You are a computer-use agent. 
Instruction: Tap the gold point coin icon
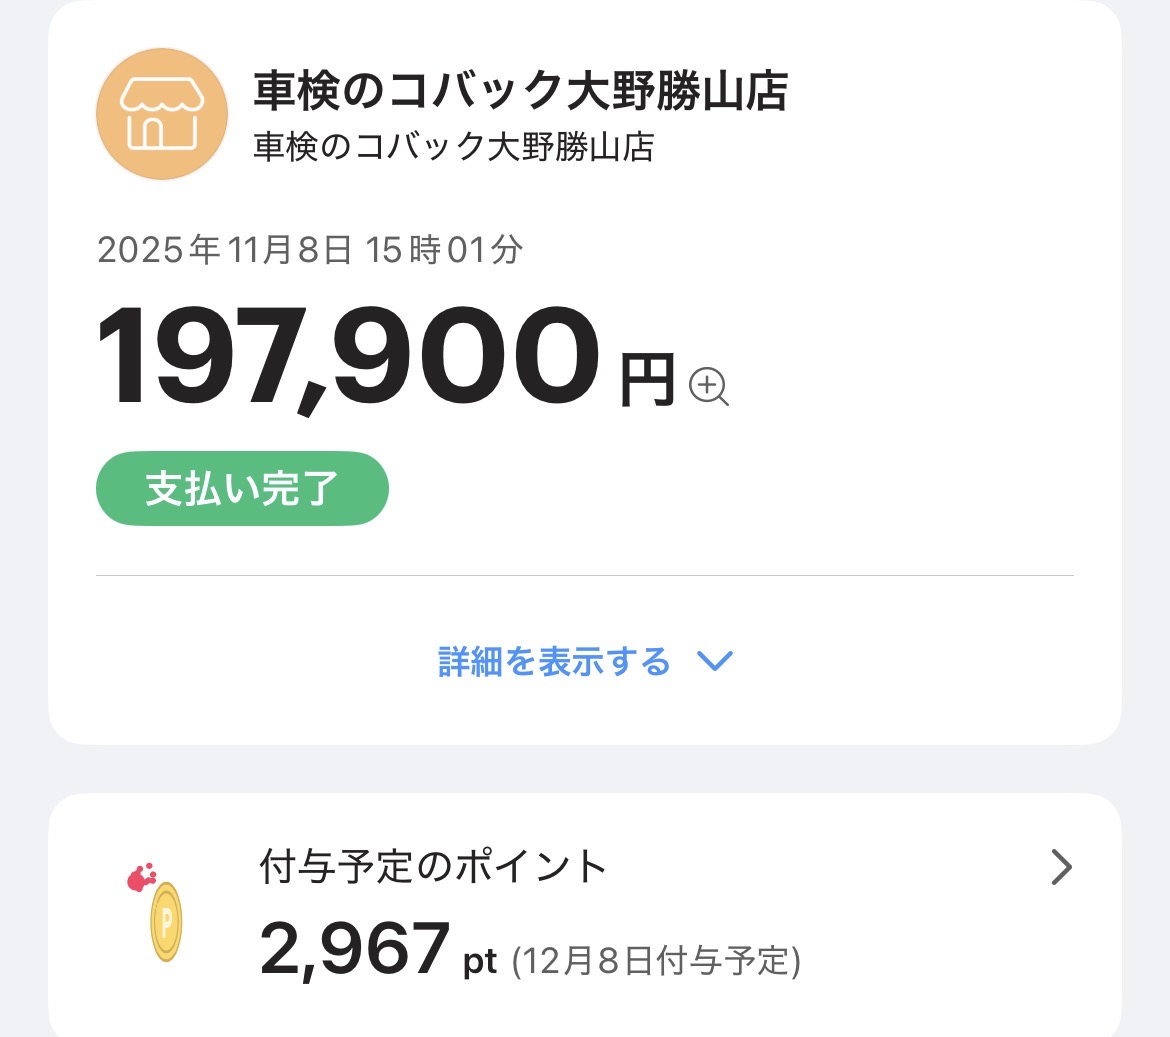click(165, 921)
